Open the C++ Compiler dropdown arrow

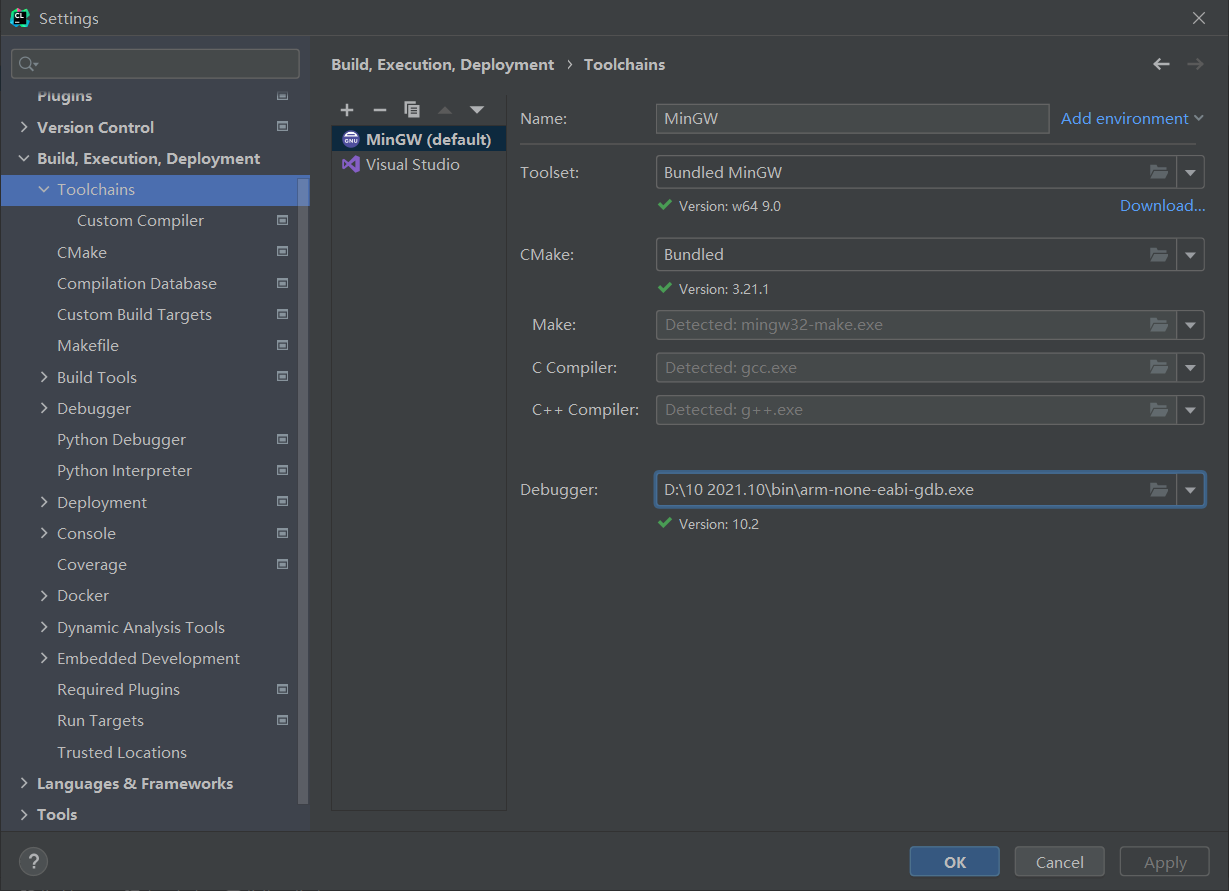(1190, 409)
